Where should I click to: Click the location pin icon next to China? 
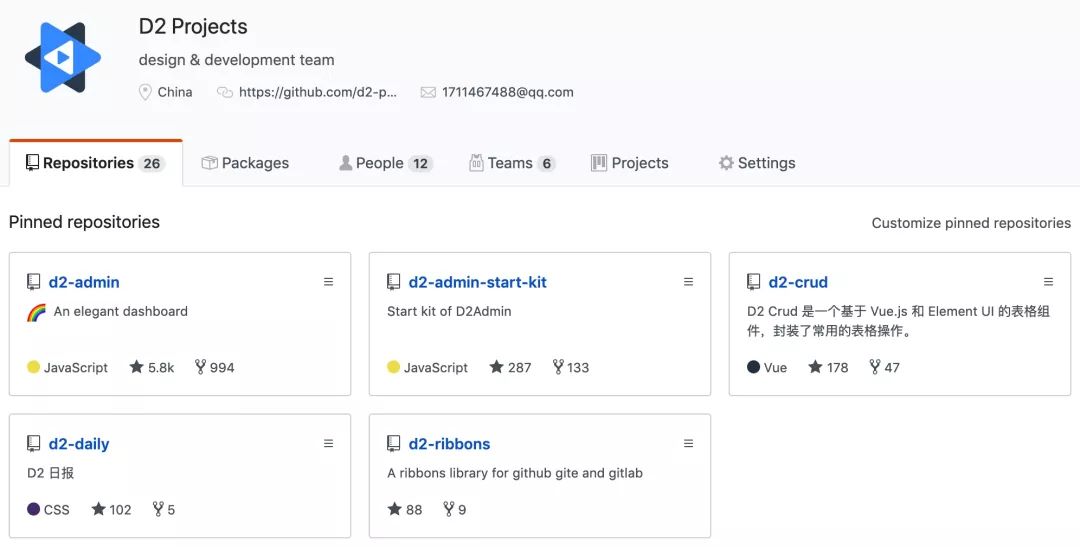145,92
